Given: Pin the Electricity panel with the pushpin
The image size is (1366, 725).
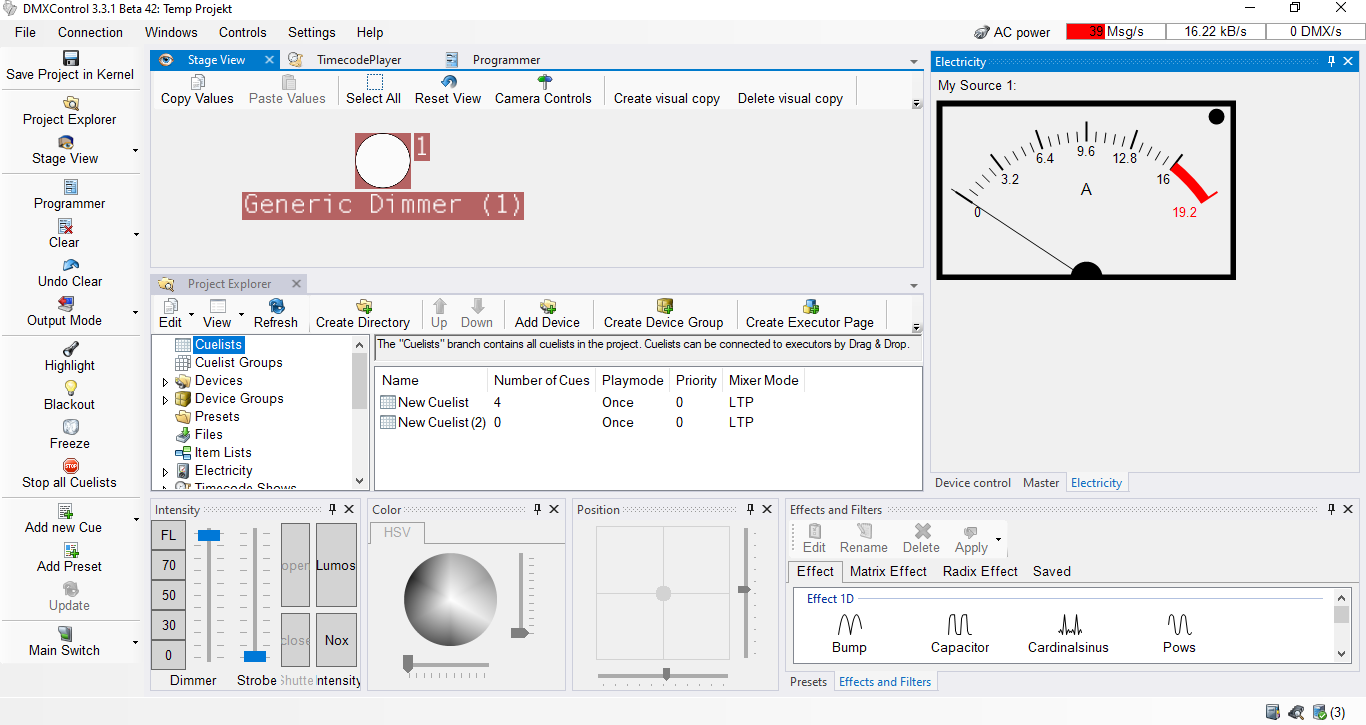Looking at the screenshot, I should coord(1331,62).
